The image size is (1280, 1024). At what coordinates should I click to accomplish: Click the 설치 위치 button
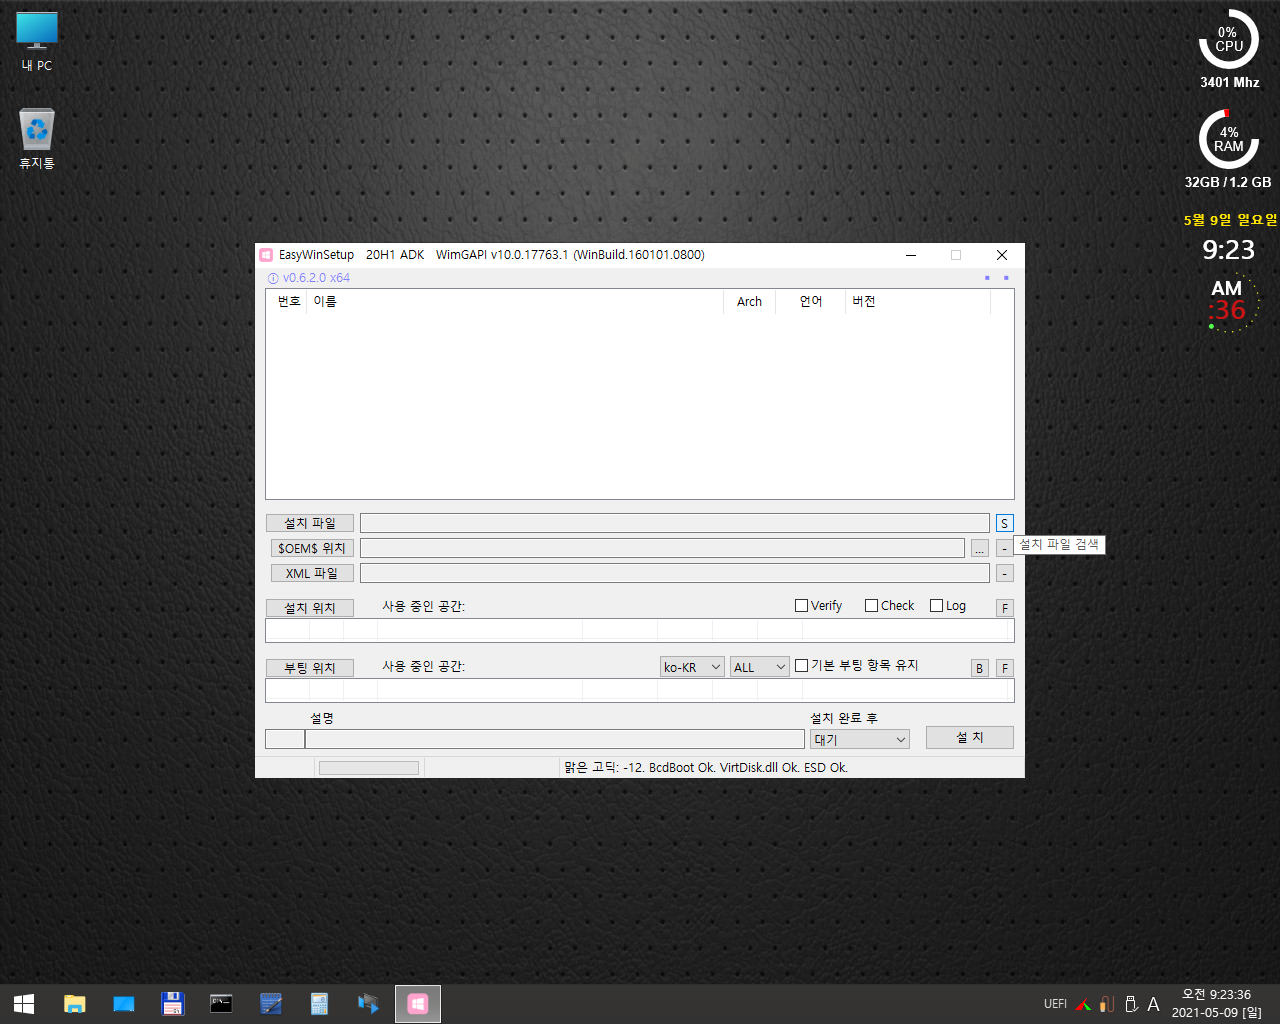(310, 608)
